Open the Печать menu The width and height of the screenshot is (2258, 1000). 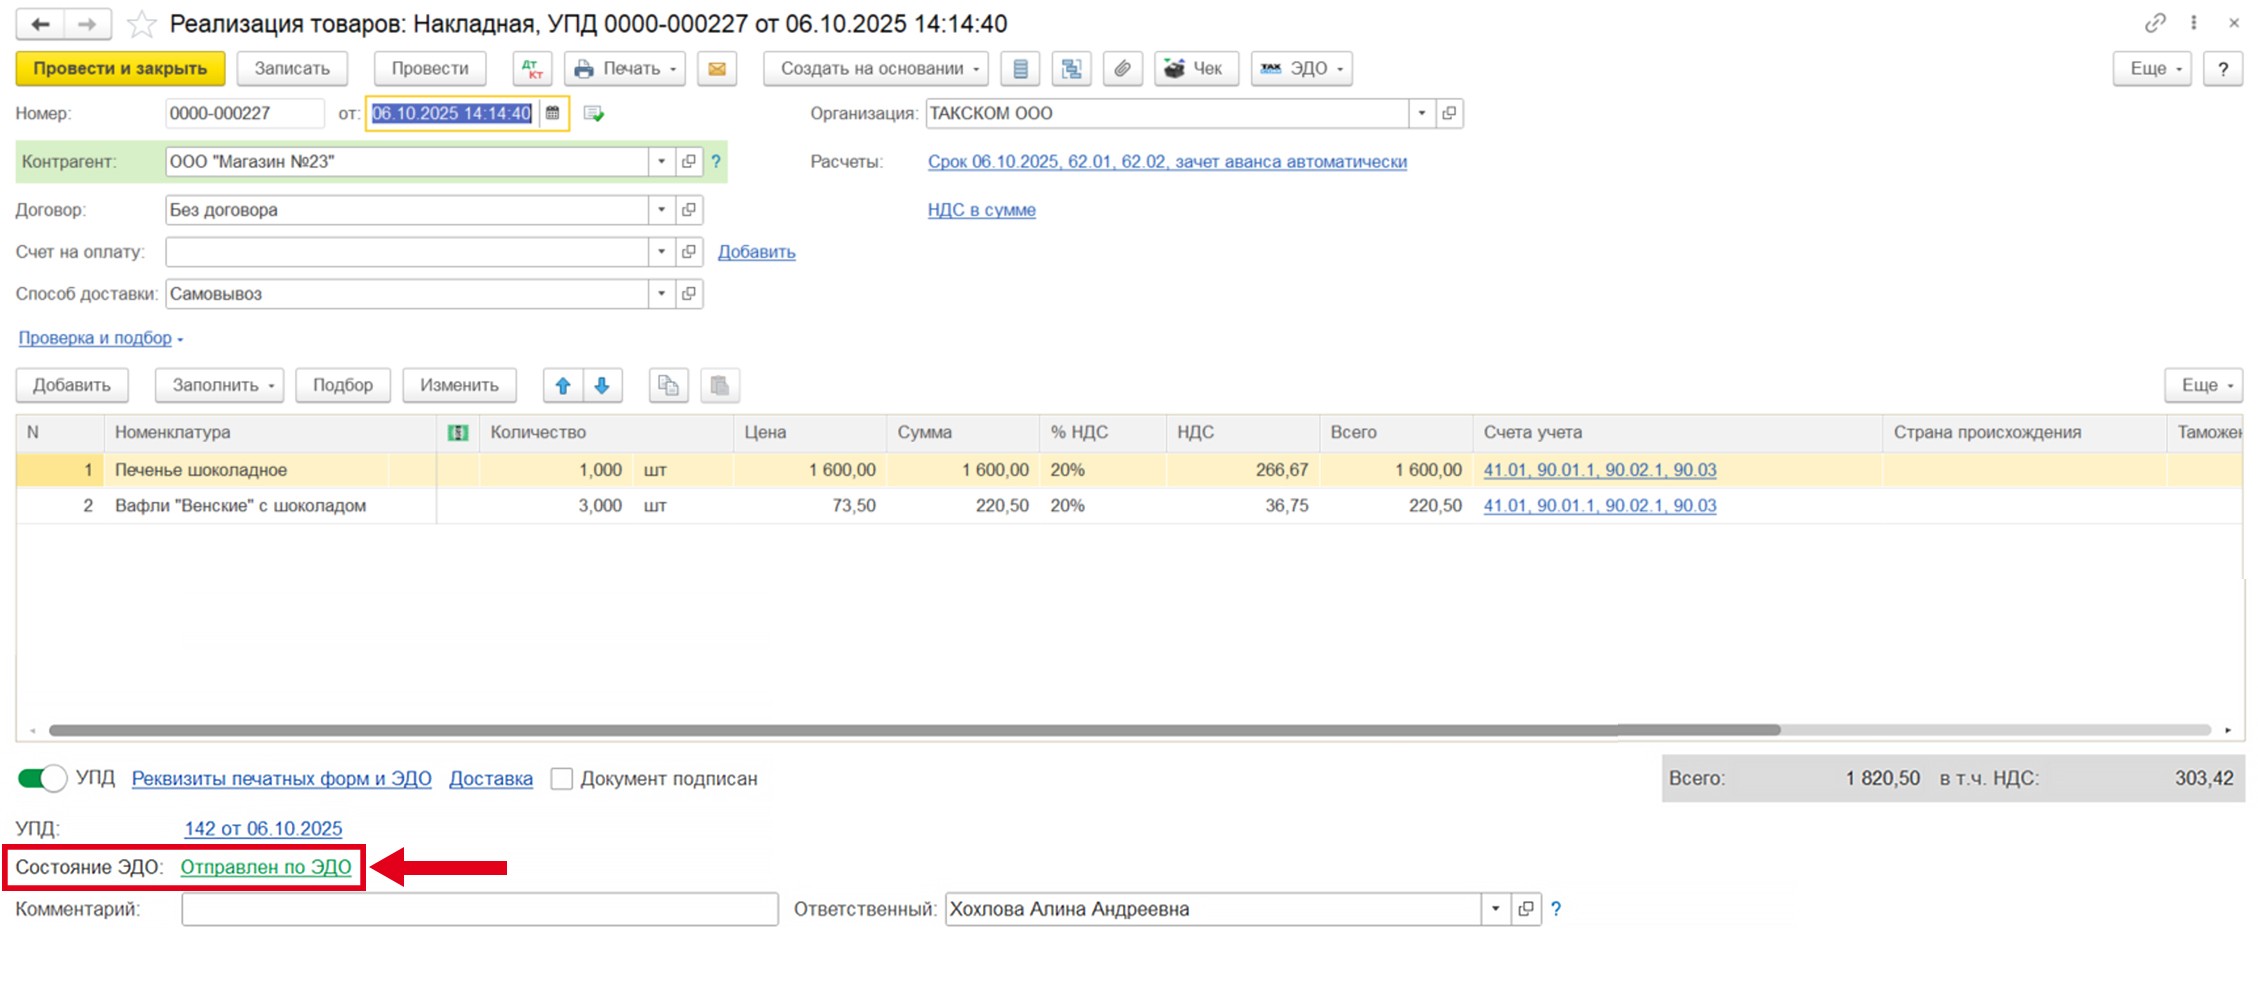625,69
